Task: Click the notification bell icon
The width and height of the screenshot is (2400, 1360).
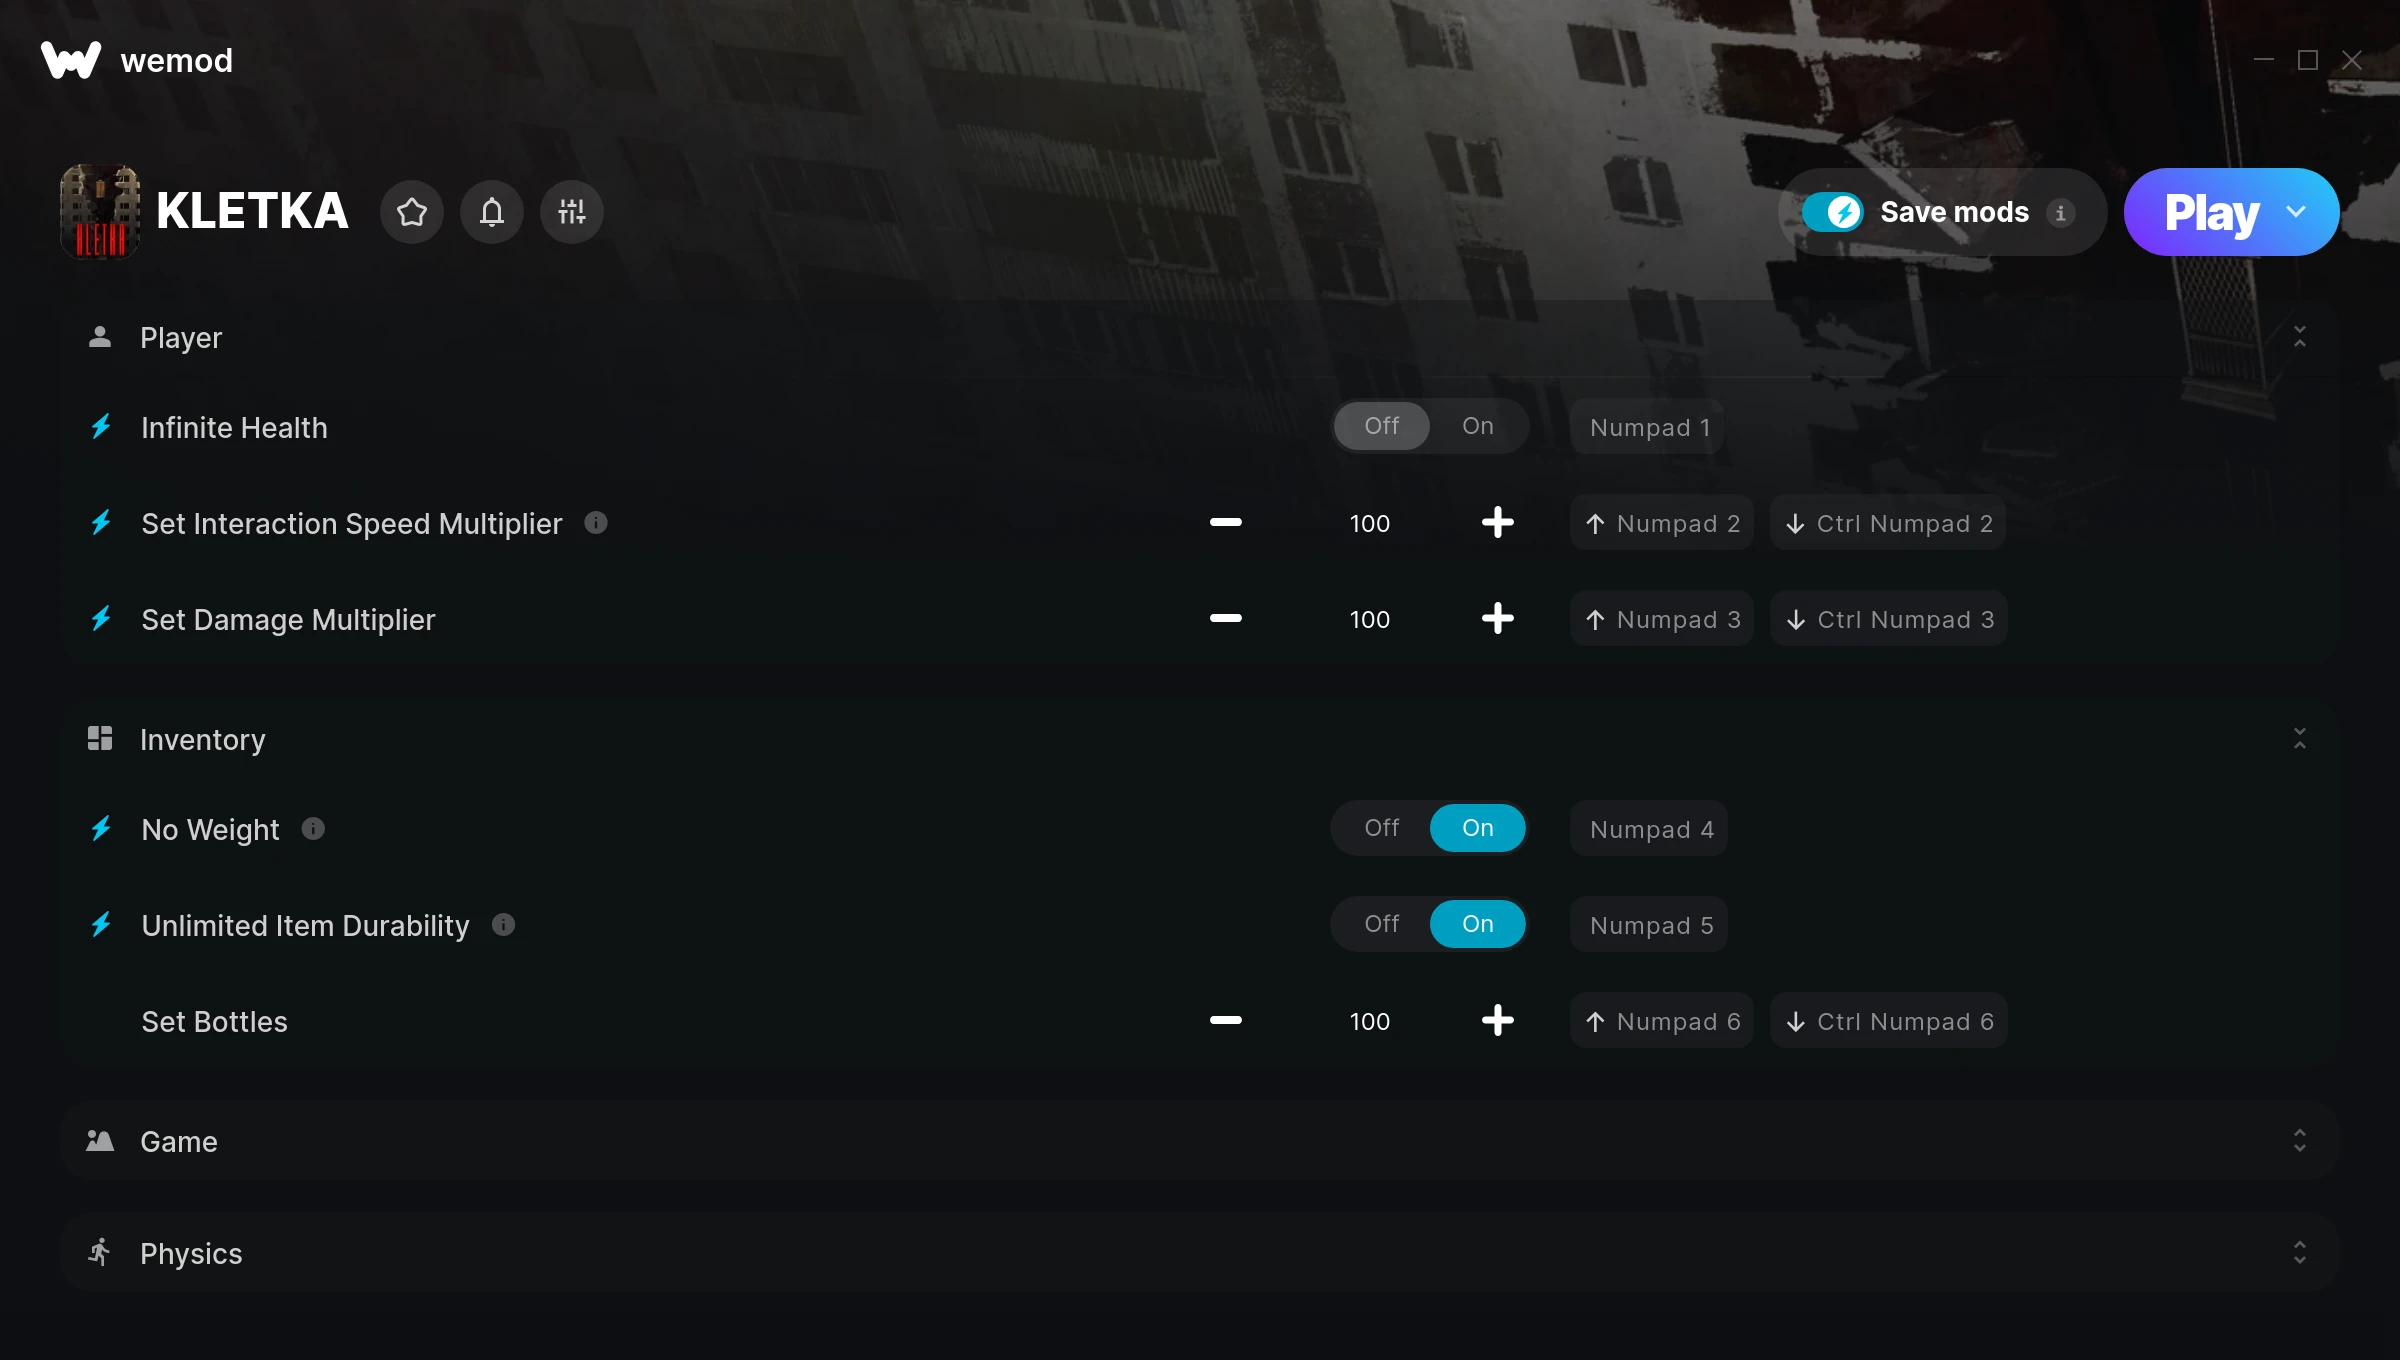Action: coord(491,211)
